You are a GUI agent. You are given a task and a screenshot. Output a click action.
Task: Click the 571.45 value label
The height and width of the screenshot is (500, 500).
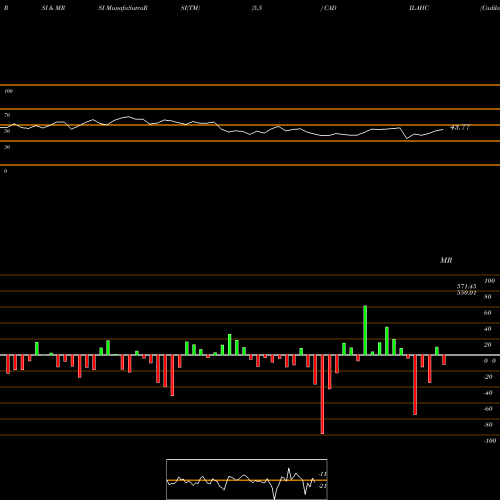(x=466, y=286)
